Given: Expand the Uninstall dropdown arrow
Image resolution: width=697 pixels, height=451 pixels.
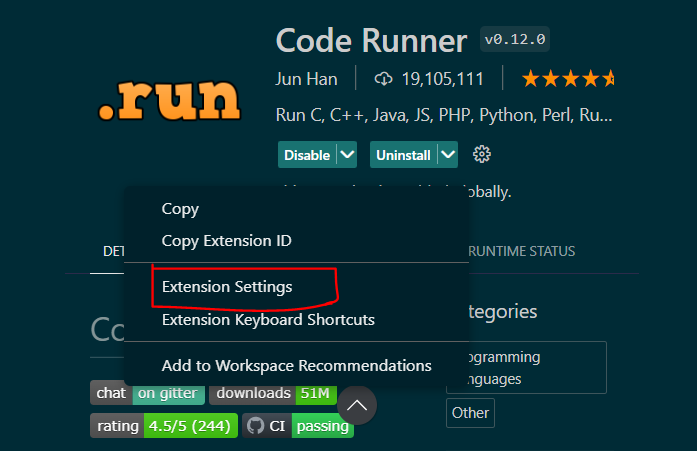Looking at the screenshot, I should coord(448,155).
